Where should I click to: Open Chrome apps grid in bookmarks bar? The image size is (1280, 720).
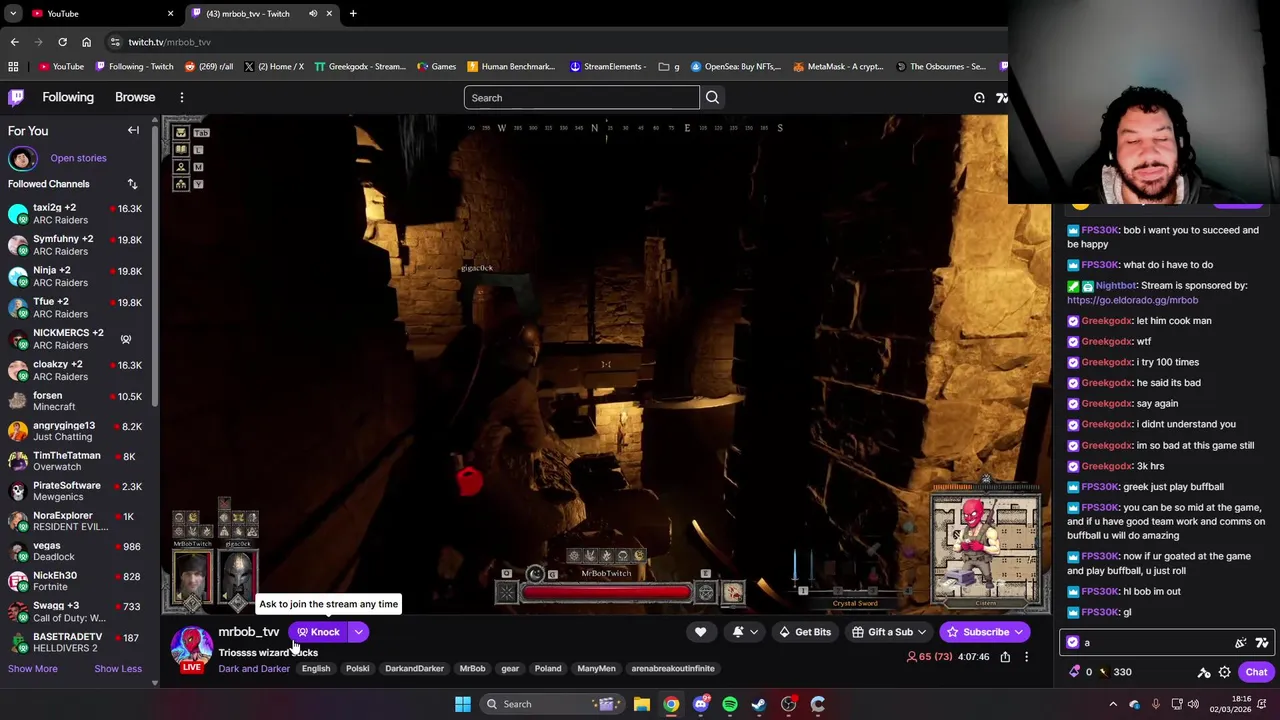point(13,67)
